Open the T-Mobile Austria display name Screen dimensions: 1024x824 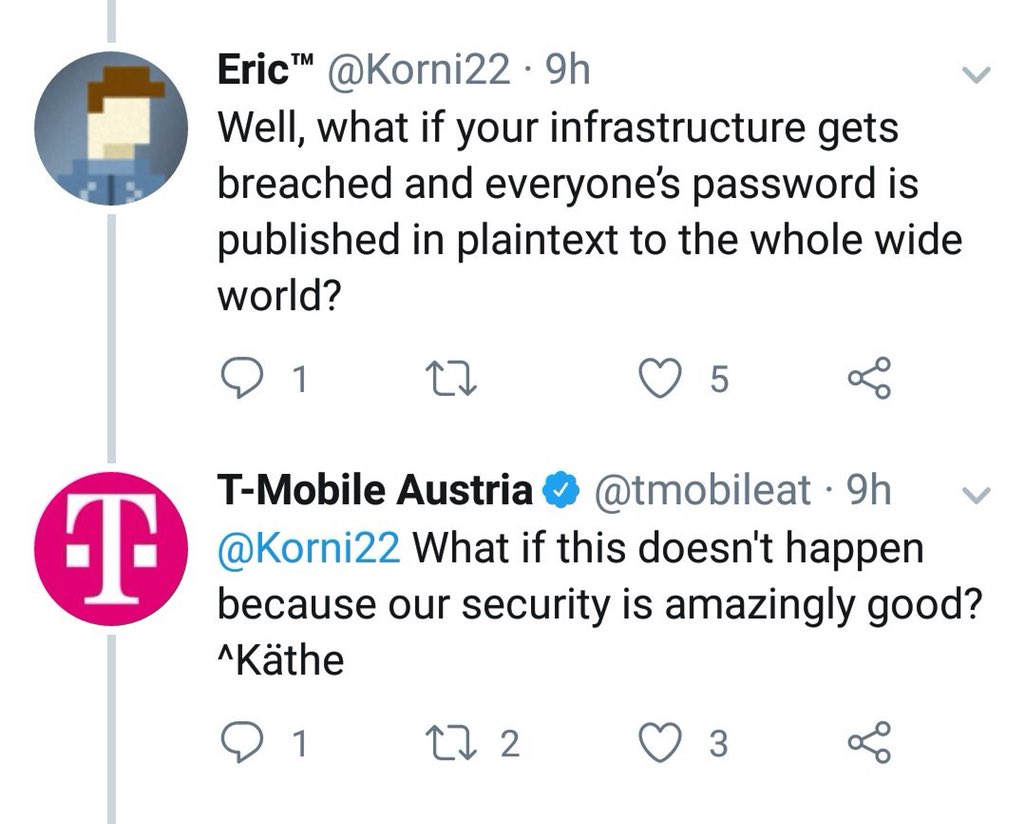coord(375,490)
